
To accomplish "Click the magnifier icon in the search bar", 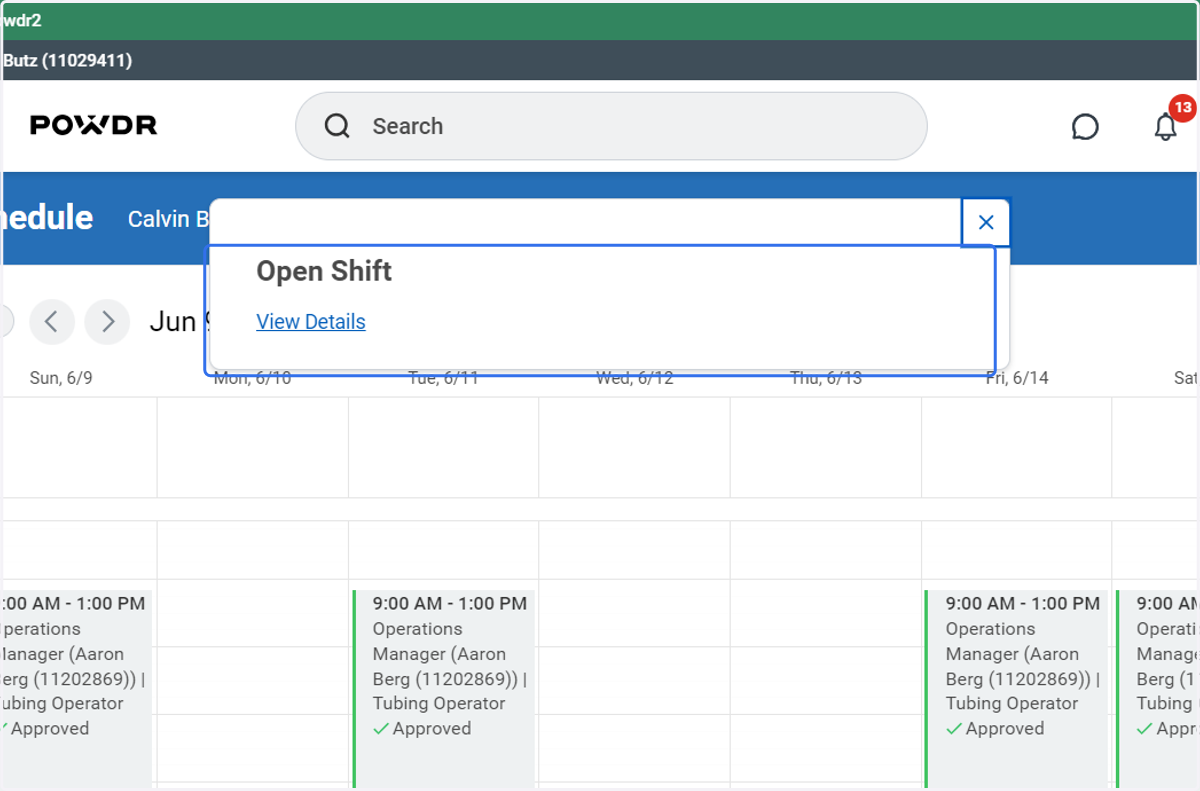I will (338, 126).
